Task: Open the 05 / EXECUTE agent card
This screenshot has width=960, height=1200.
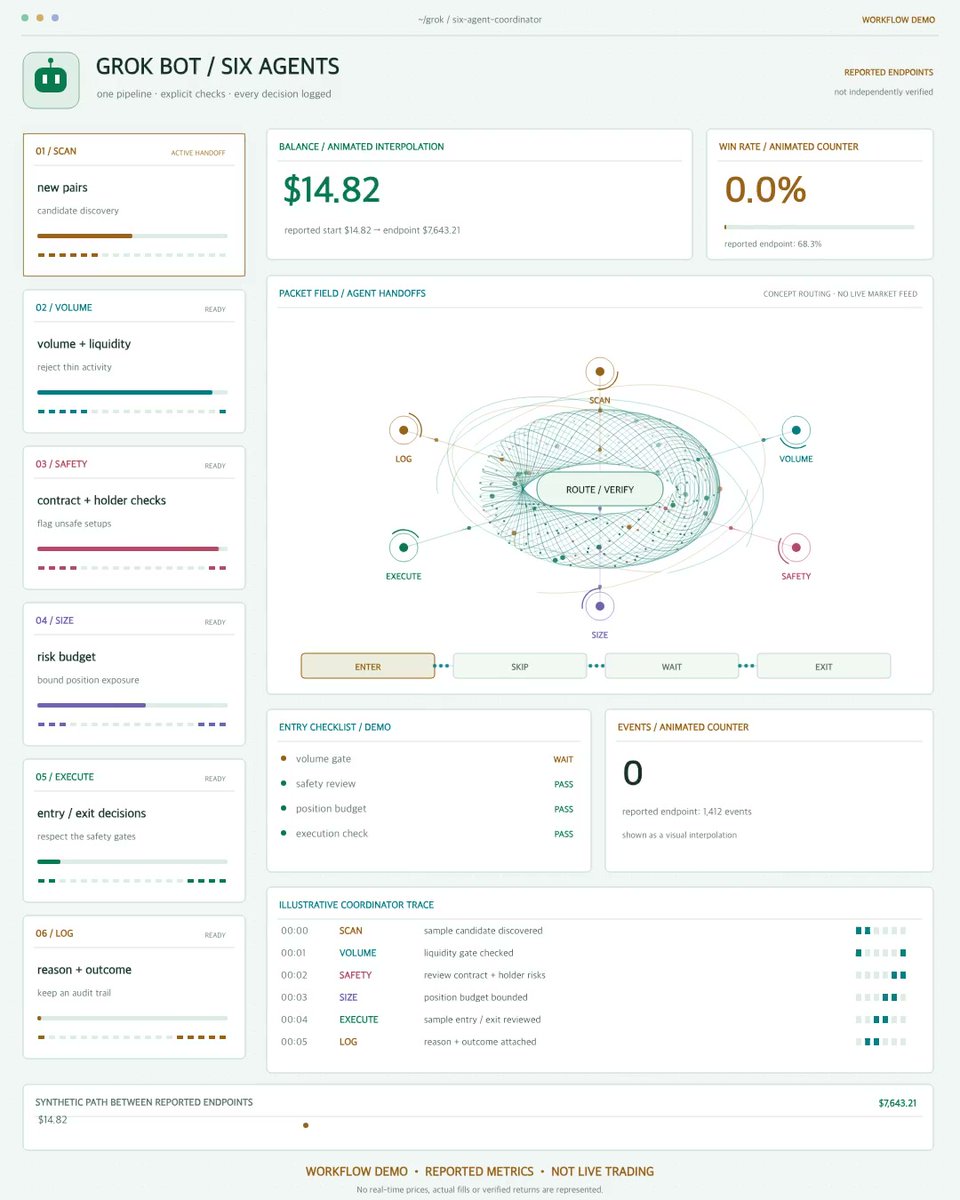Action: coord(134,830)
